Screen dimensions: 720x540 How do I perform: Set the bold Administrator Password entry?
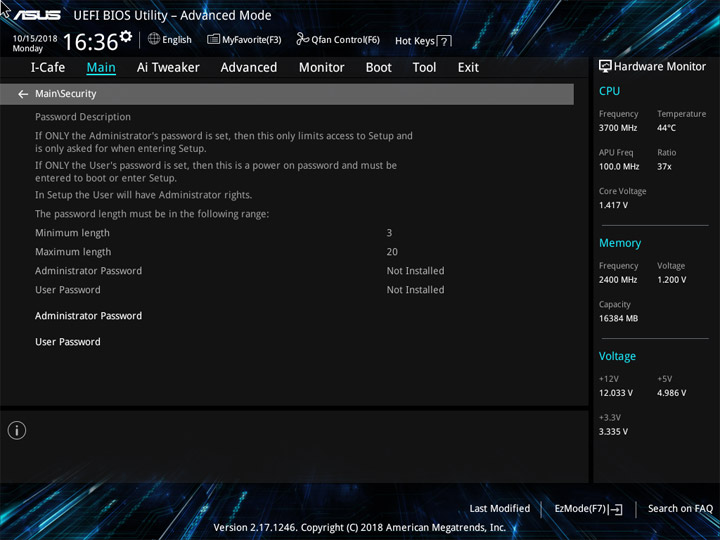pyautogui.click(x=89, y=316)
